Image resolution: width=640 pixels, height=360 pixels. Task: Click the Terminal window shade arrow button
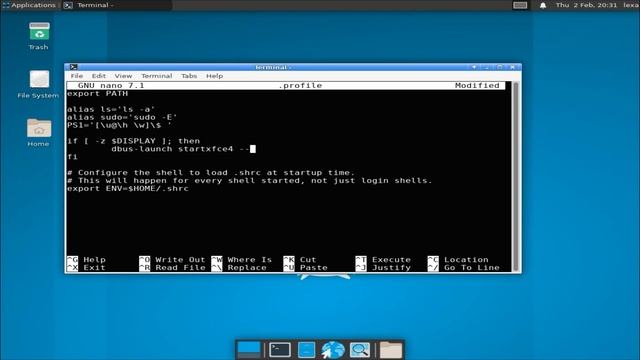474,67
